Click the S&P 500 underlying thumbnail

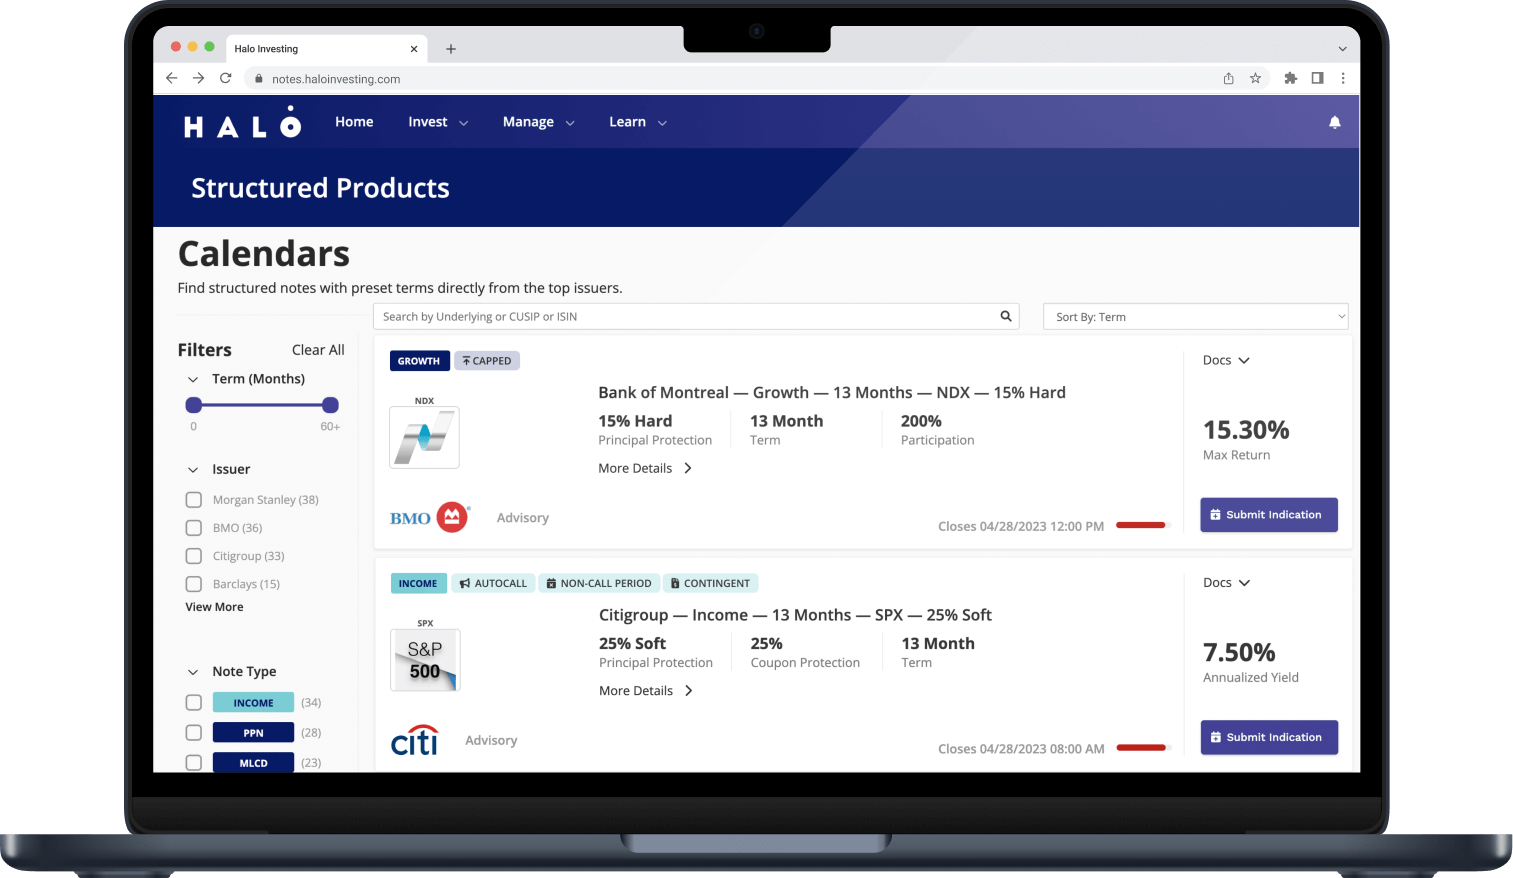tap(425, 660)
